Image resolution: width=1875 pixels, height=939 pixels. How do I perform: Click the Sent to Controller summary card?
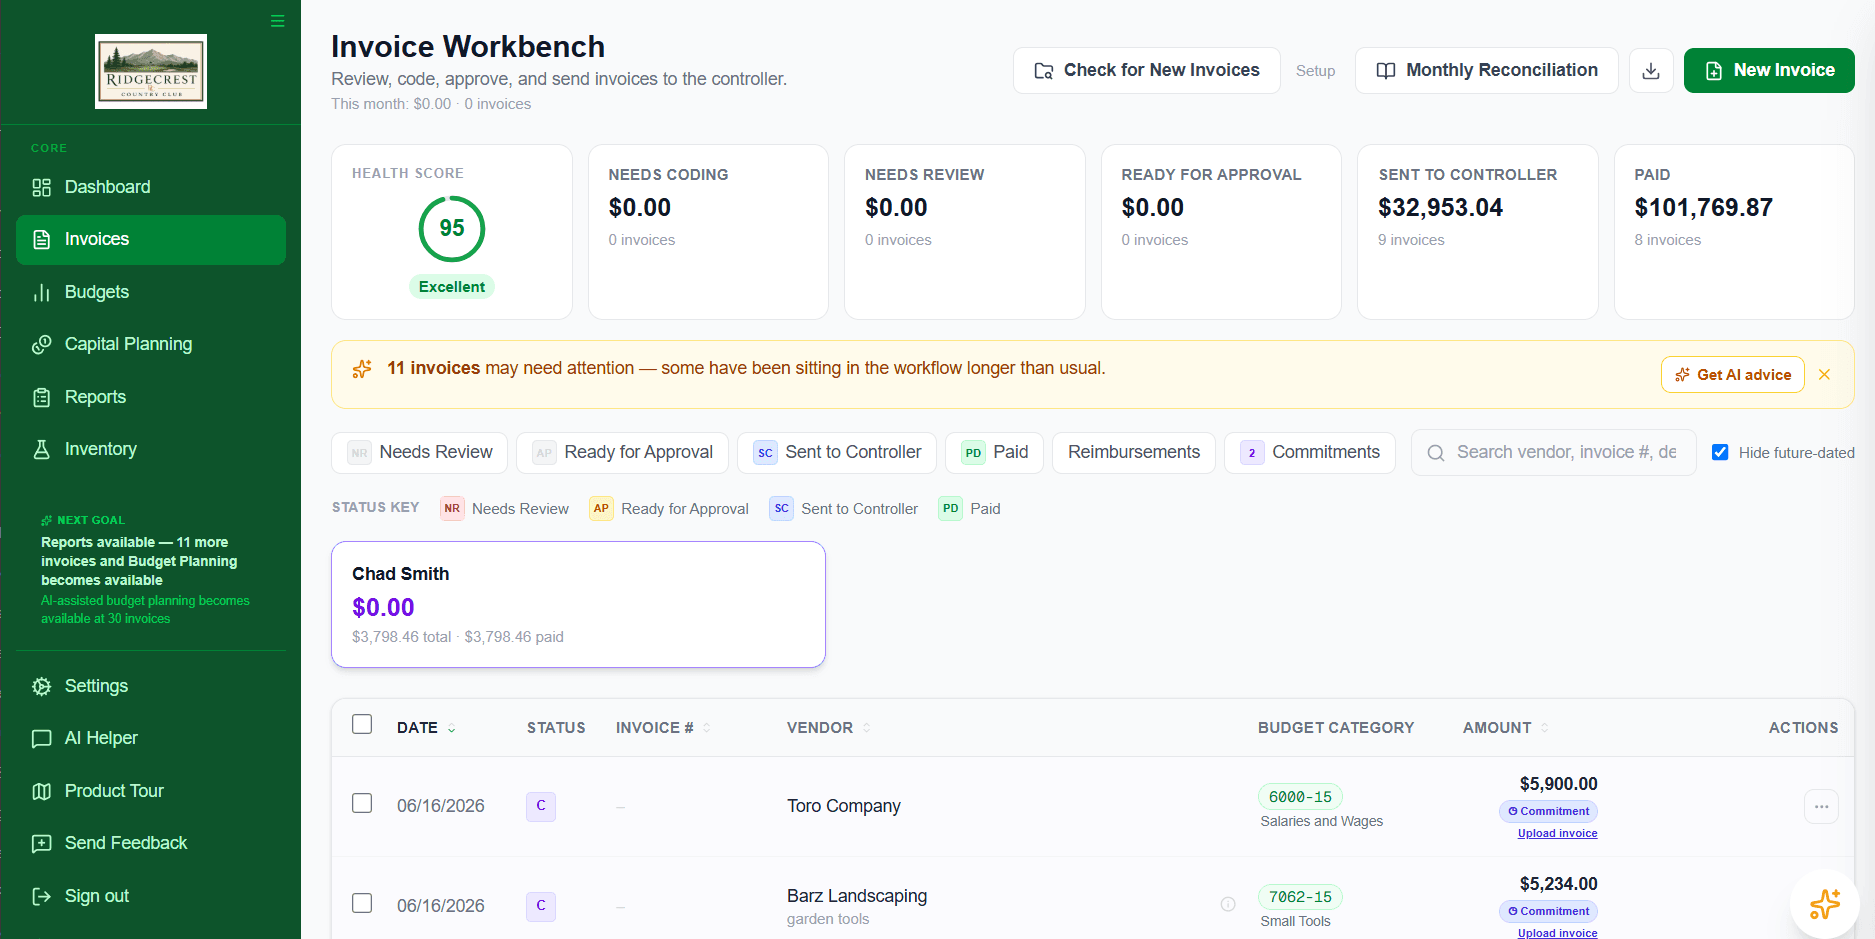pyautogui.click(x=1477, y=232)
